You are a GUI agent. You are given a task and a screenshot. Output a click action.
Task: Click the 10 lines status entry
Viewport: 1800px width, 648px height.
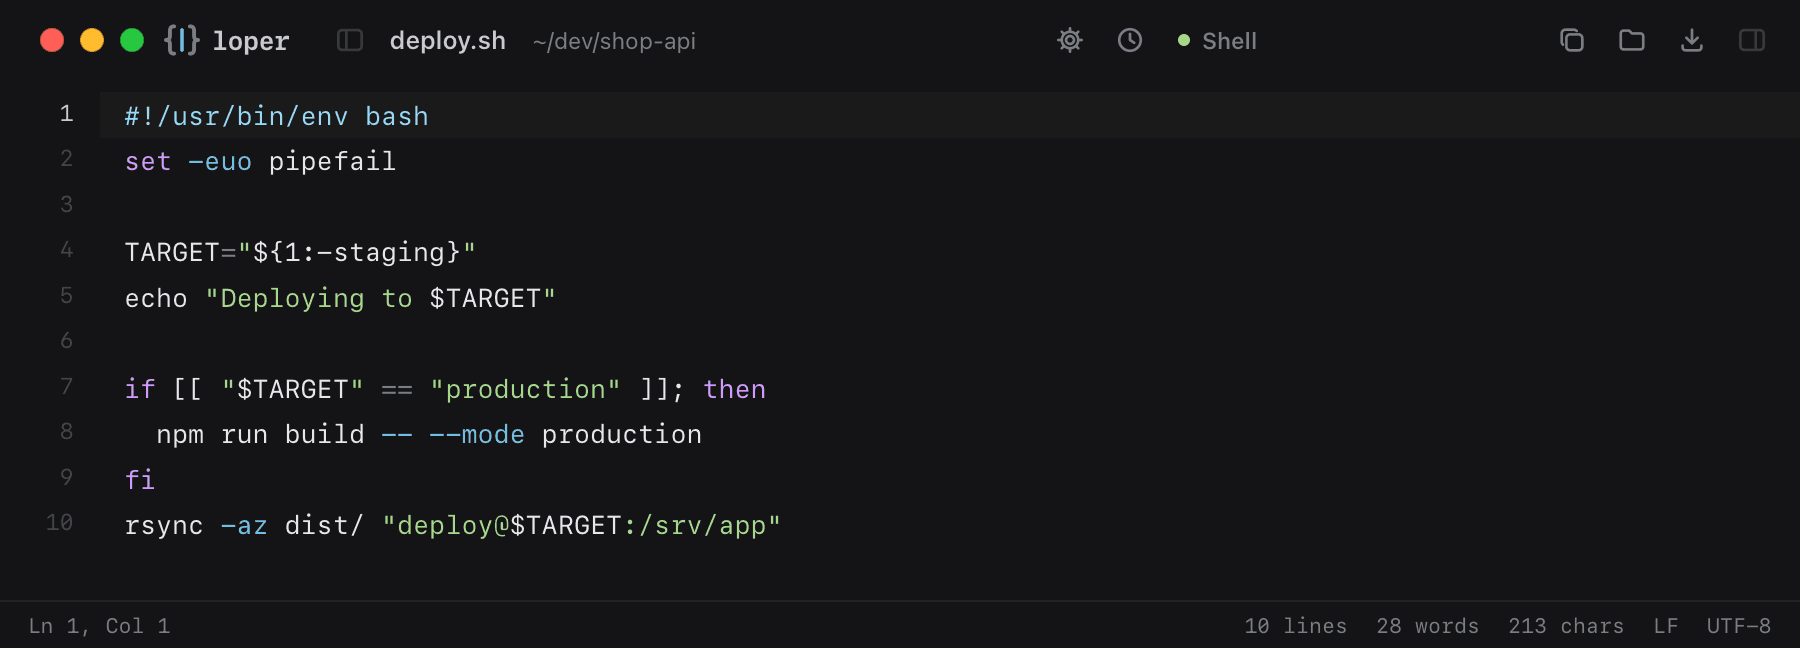(1295, 626)
